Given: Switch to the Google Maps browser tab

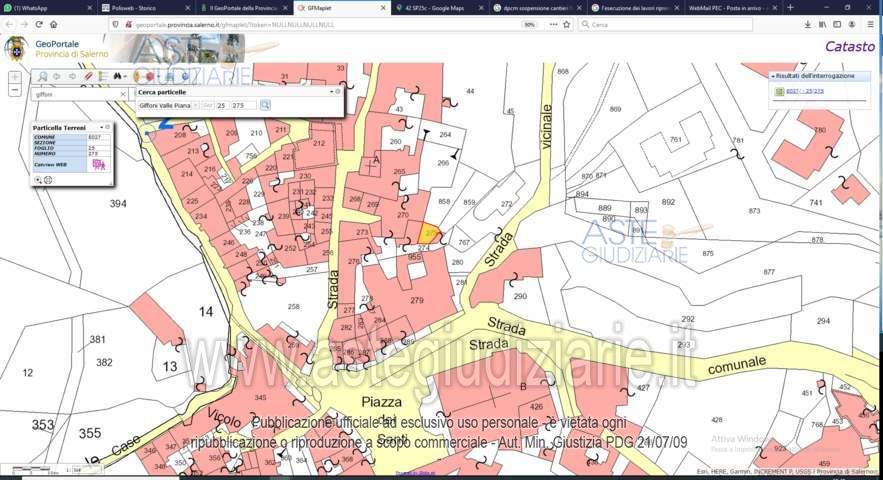Looking at the screenshot, I should [x=435, y=7].
